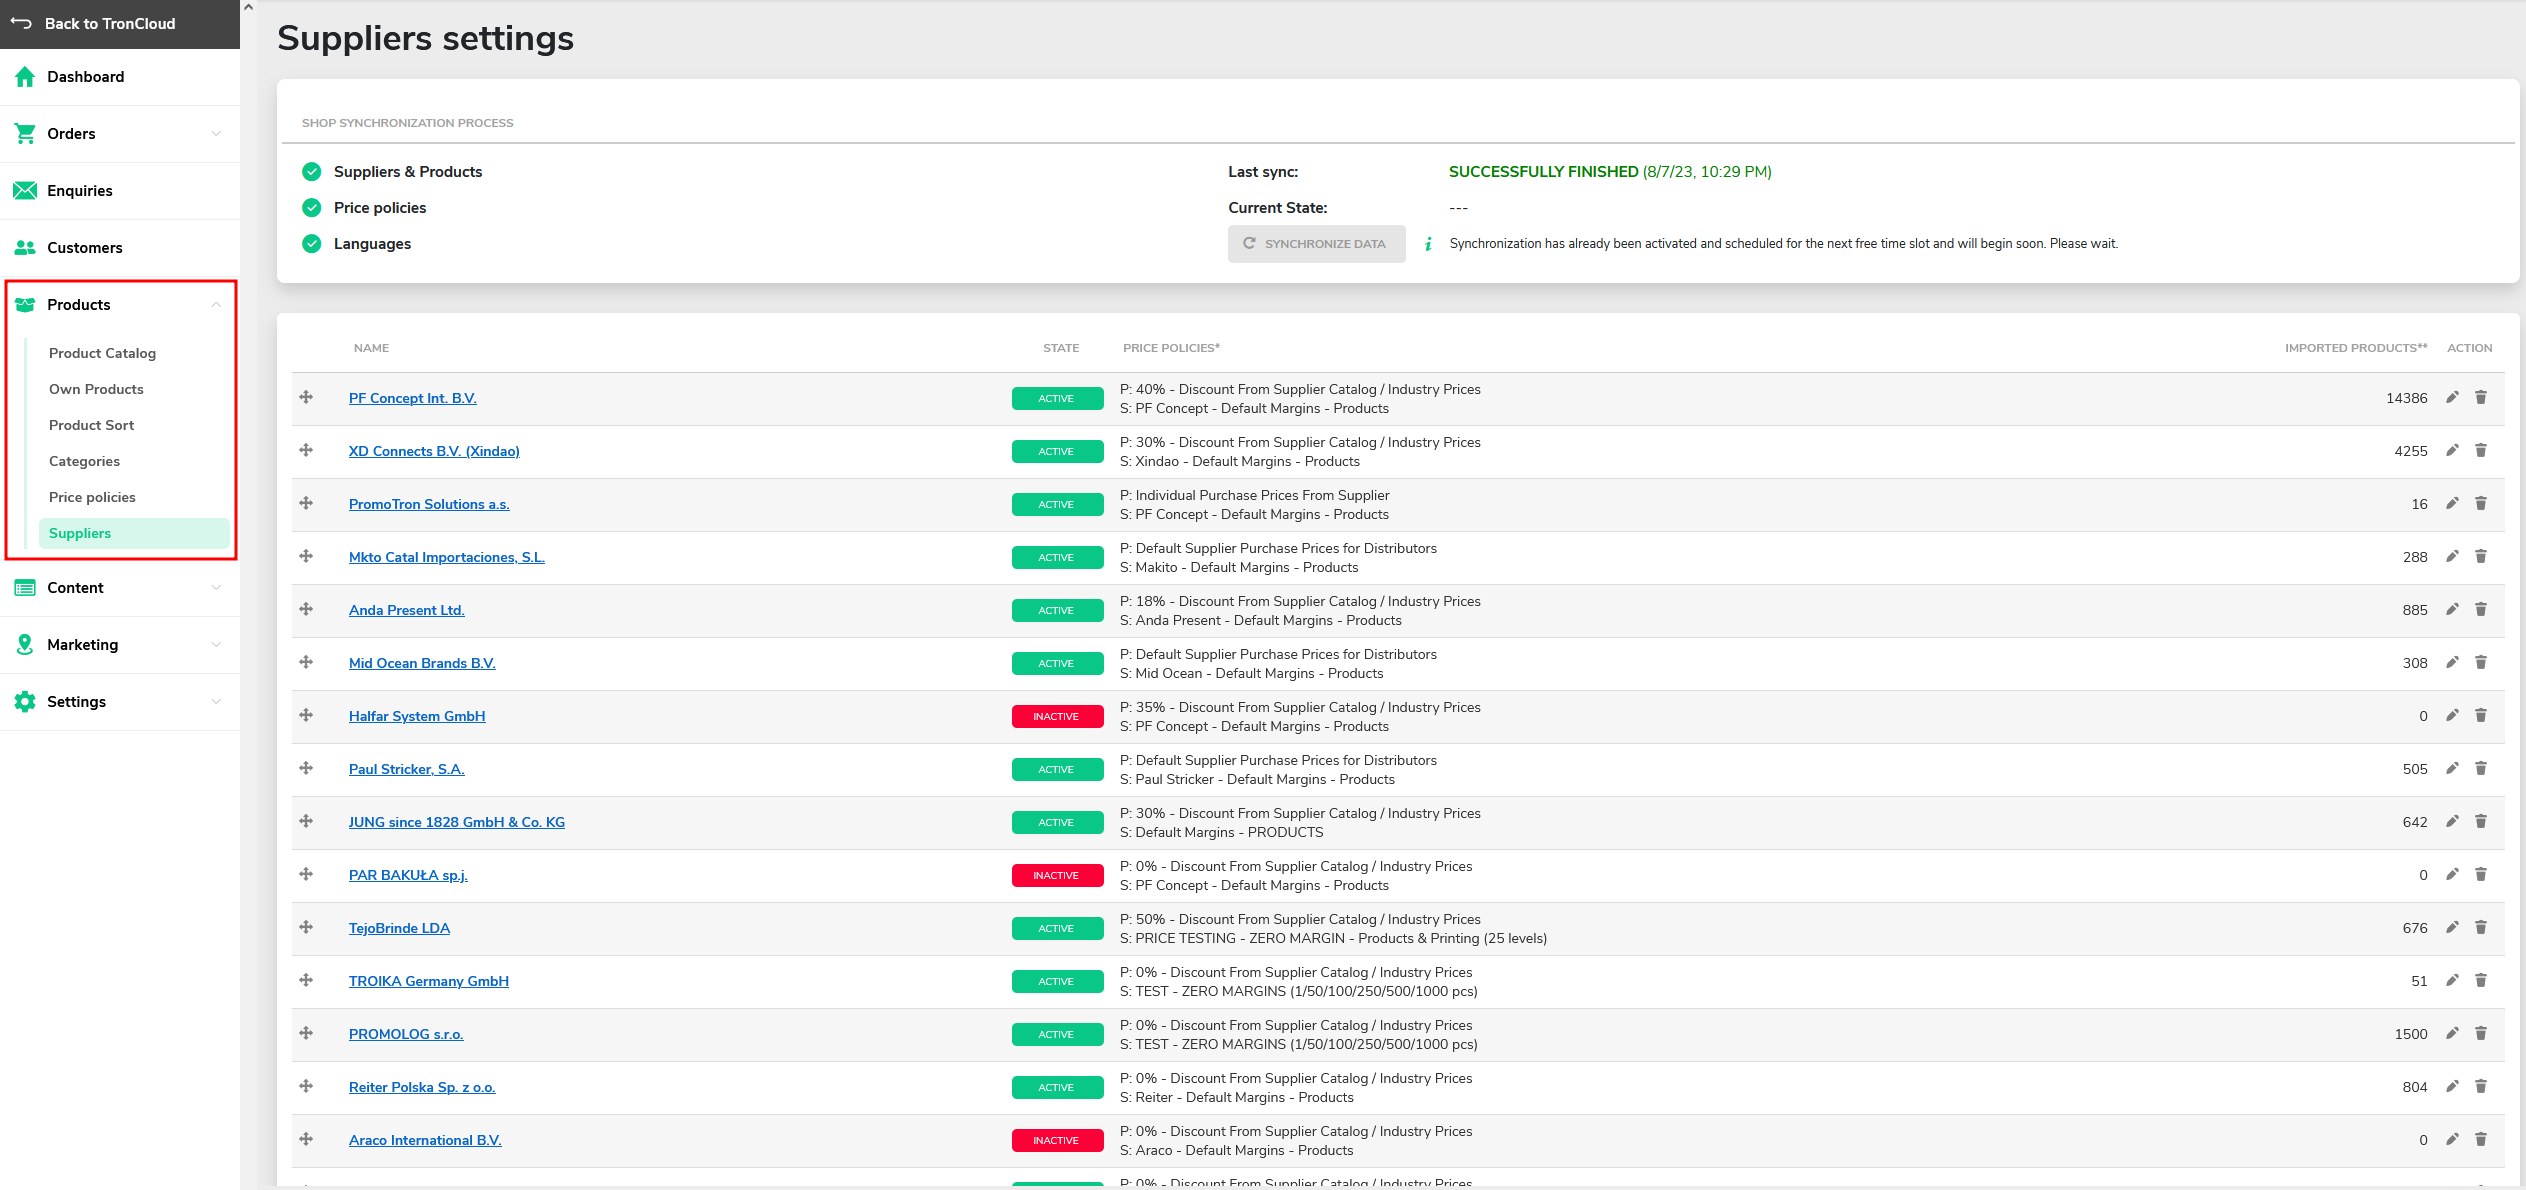Image resolution: width=2526 pixels, height=1190 pixels.
Task: Edit Halfar System GmbH supplier
Action: [2452, 716]
